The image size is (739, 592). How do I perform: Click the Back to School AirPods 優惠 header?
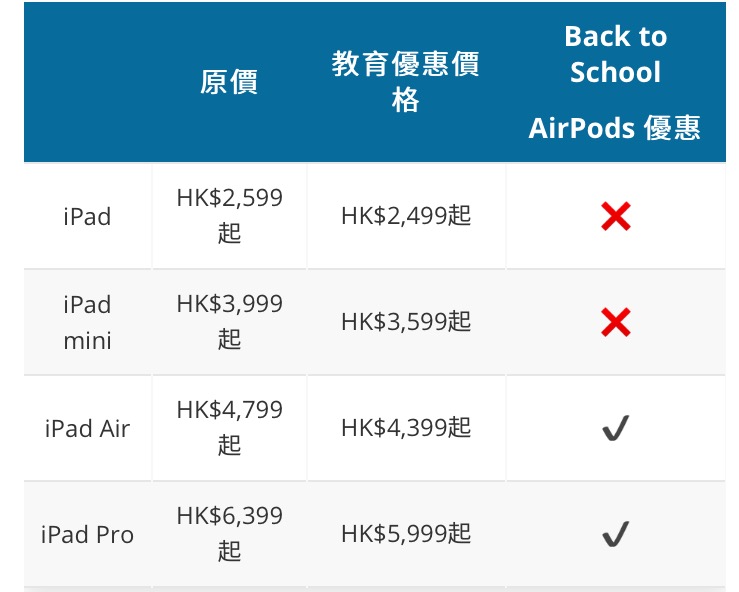coord(616,82)
